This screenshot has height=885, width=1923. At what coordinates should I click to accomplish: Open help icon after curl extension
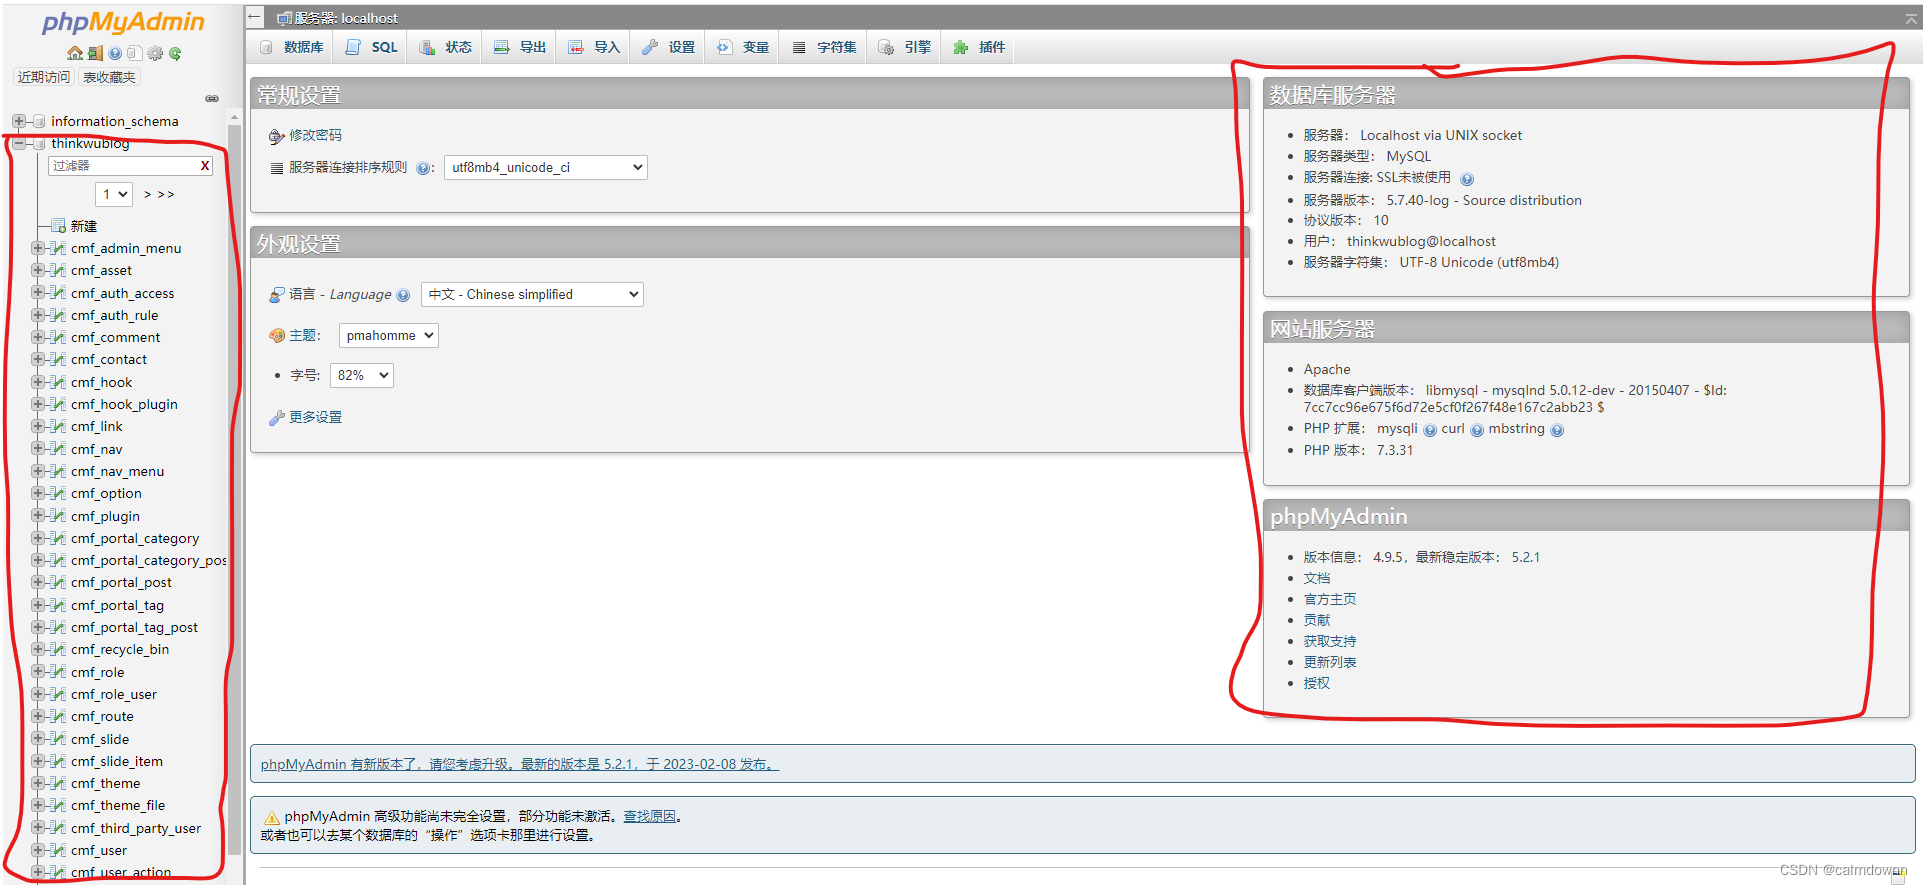coord(1477,430)
